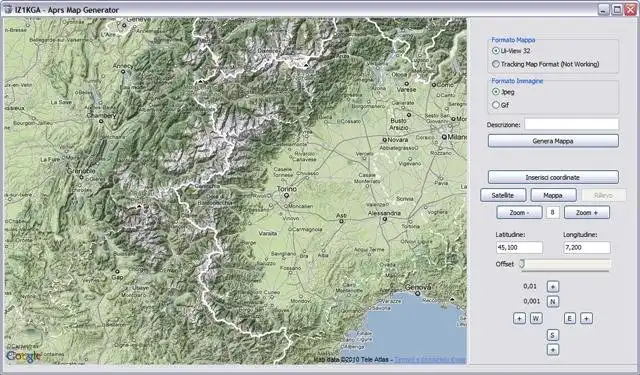Click Annecy on the map
640x375 pixels.
point(123,66)
